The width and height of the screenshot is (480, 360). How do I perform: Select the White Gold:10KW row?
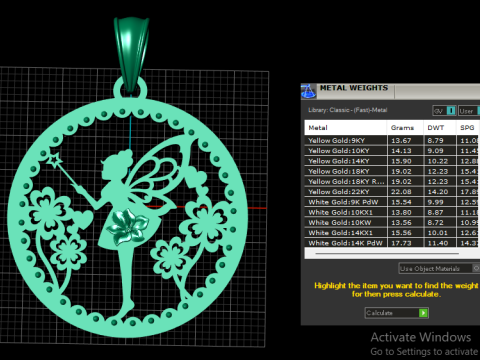(x=392, y=222)
